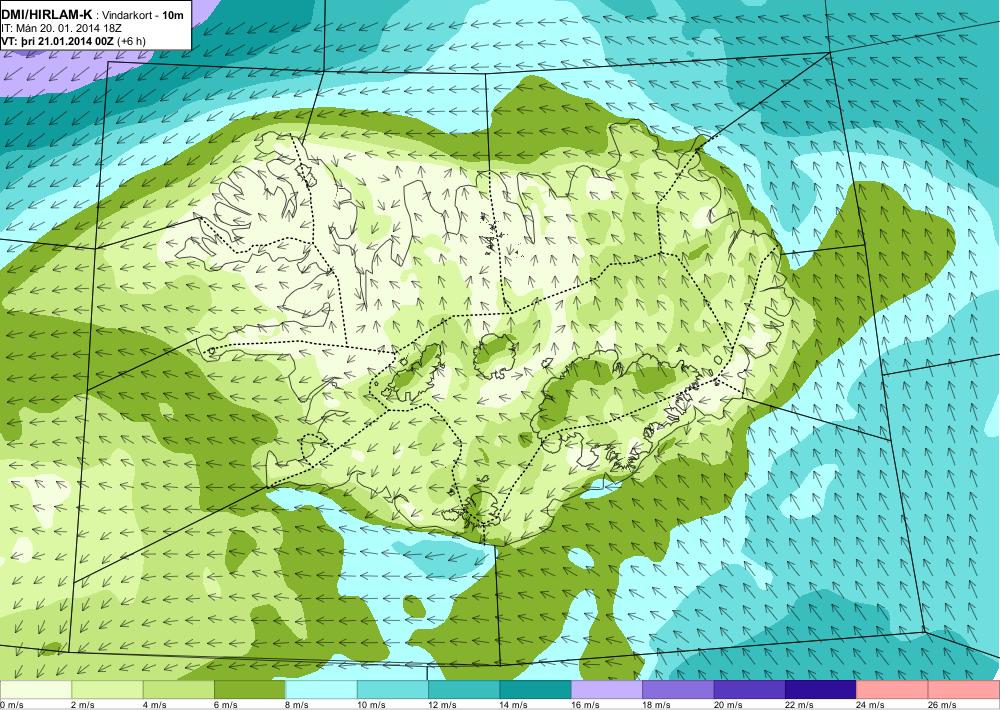The image size is (1000, 710).
Task: Click the '14 m/s' legend label
Action: [x=513, y=705]
